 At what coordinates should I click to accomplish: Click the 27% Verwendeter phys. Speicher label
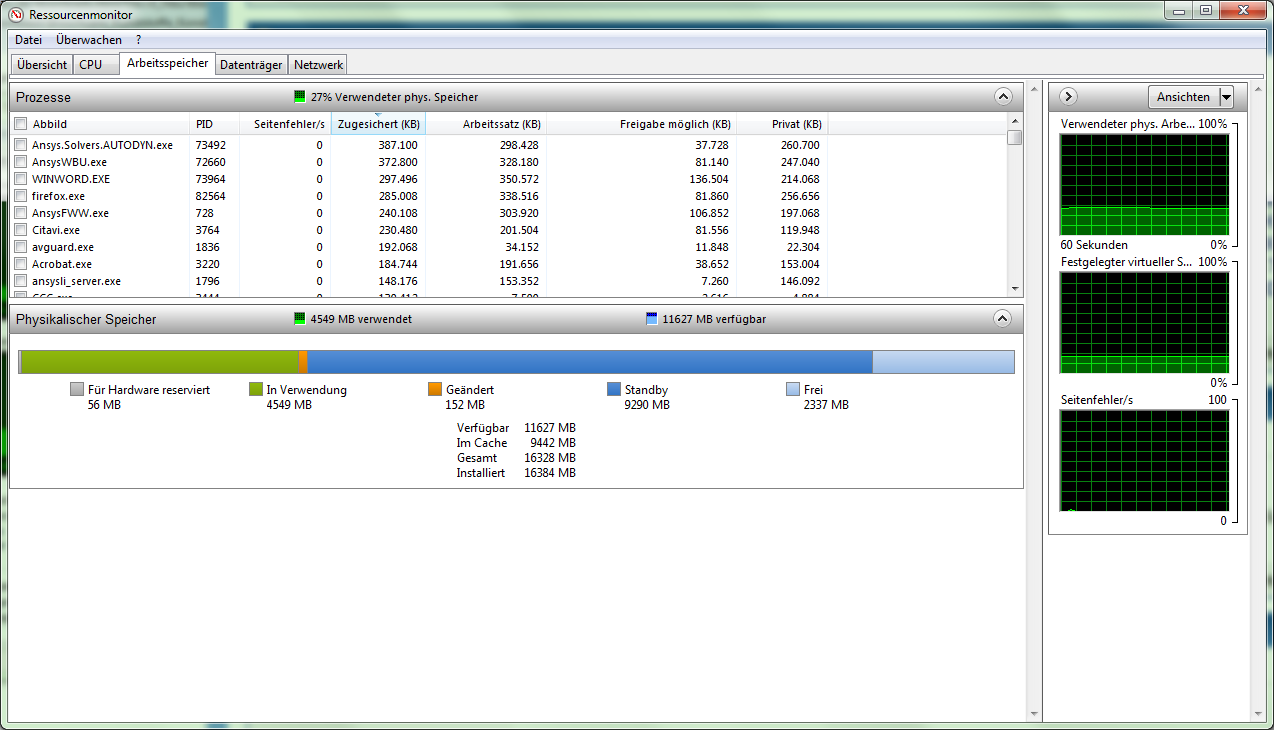click(x=394, y=97)
